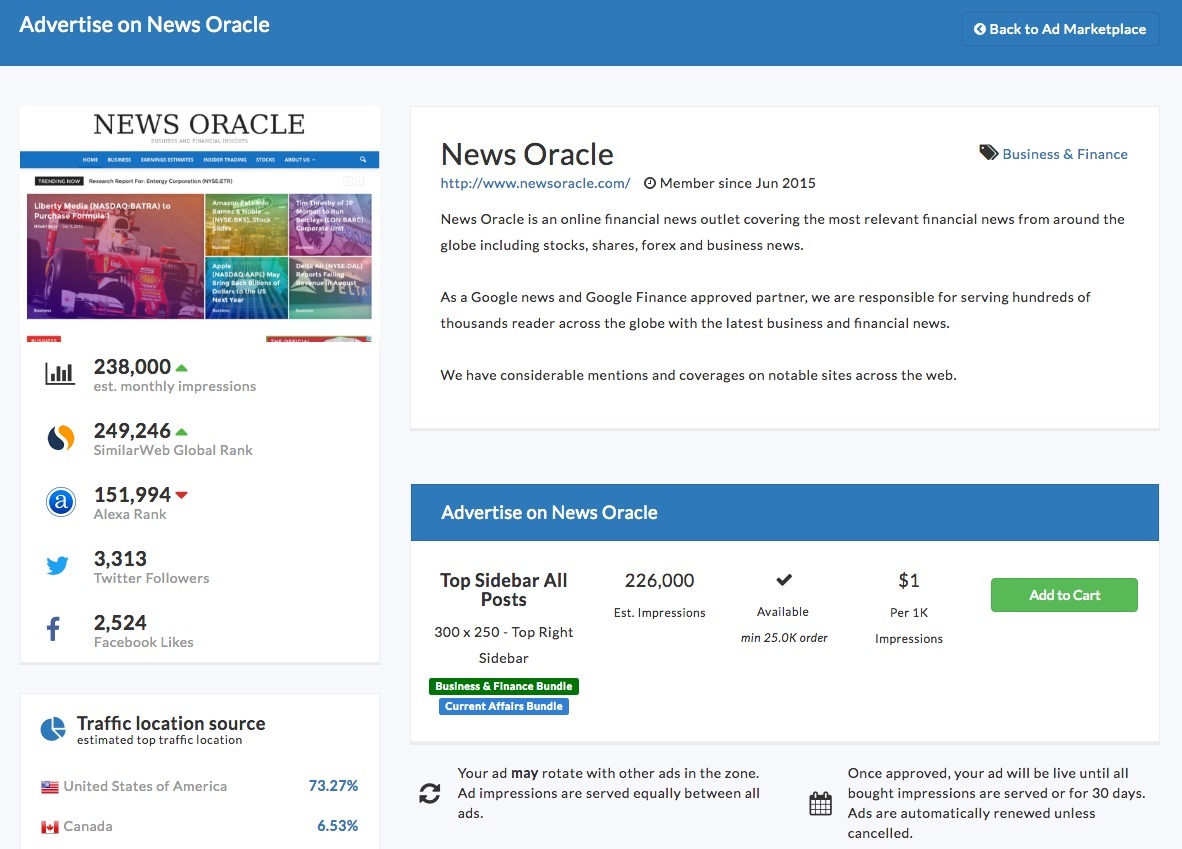
Task: Click the green up arrow beside 238,000
Action: [x=181, y=368]
